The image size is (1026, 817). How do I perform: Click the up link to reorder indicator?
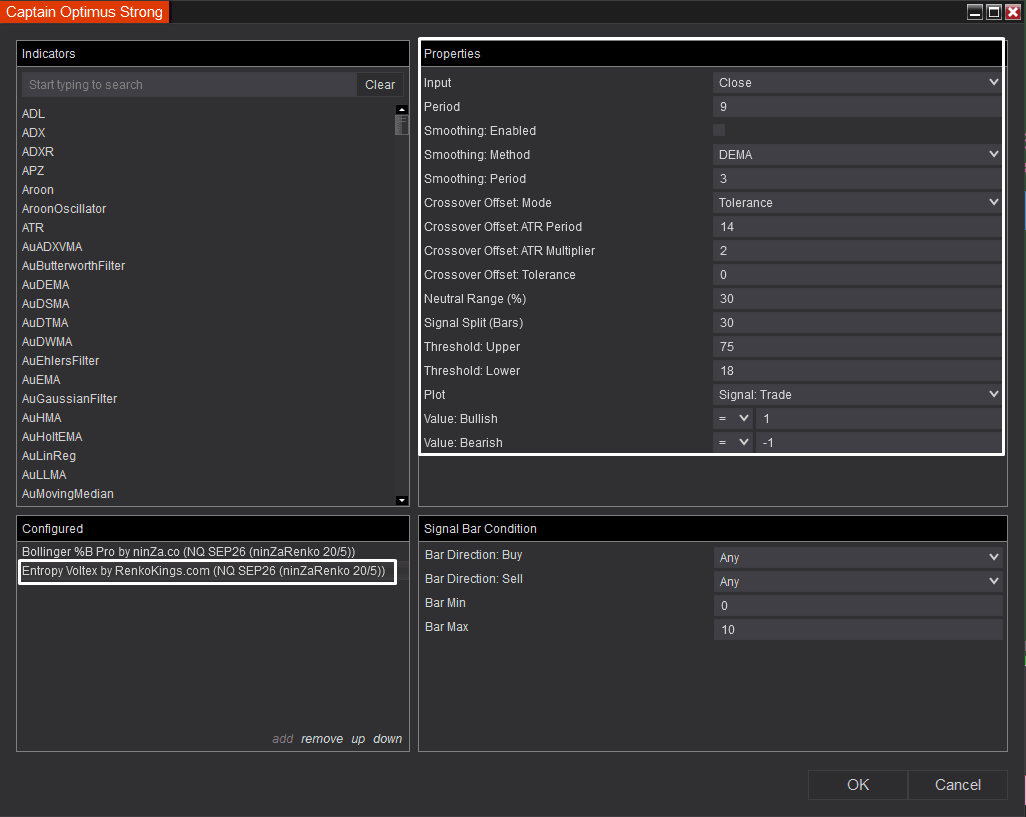[x=358, y=739]
